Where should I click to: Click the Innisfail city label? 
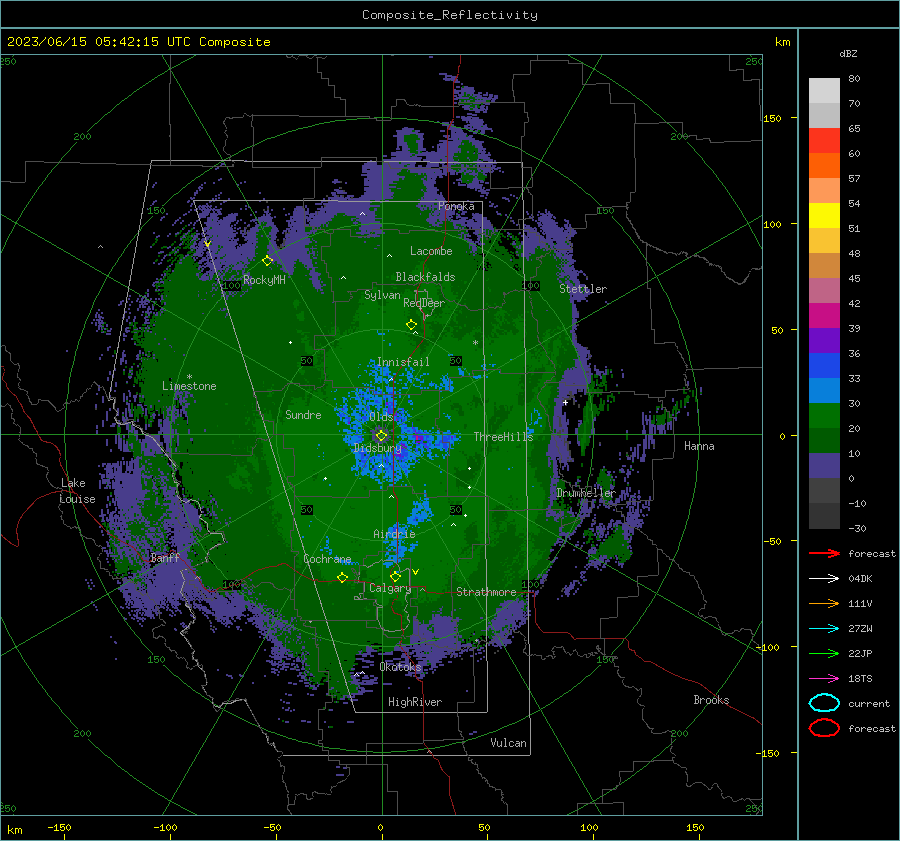tap(403, 362)
